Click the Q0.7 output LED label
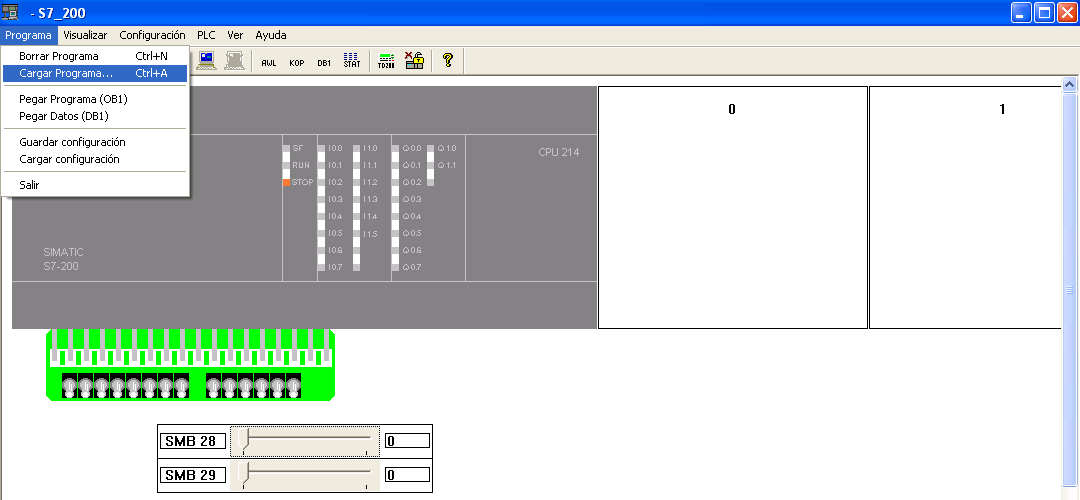Image resolution: width=1080 pixels, height=500 pixels. click(x=412, y=267)
